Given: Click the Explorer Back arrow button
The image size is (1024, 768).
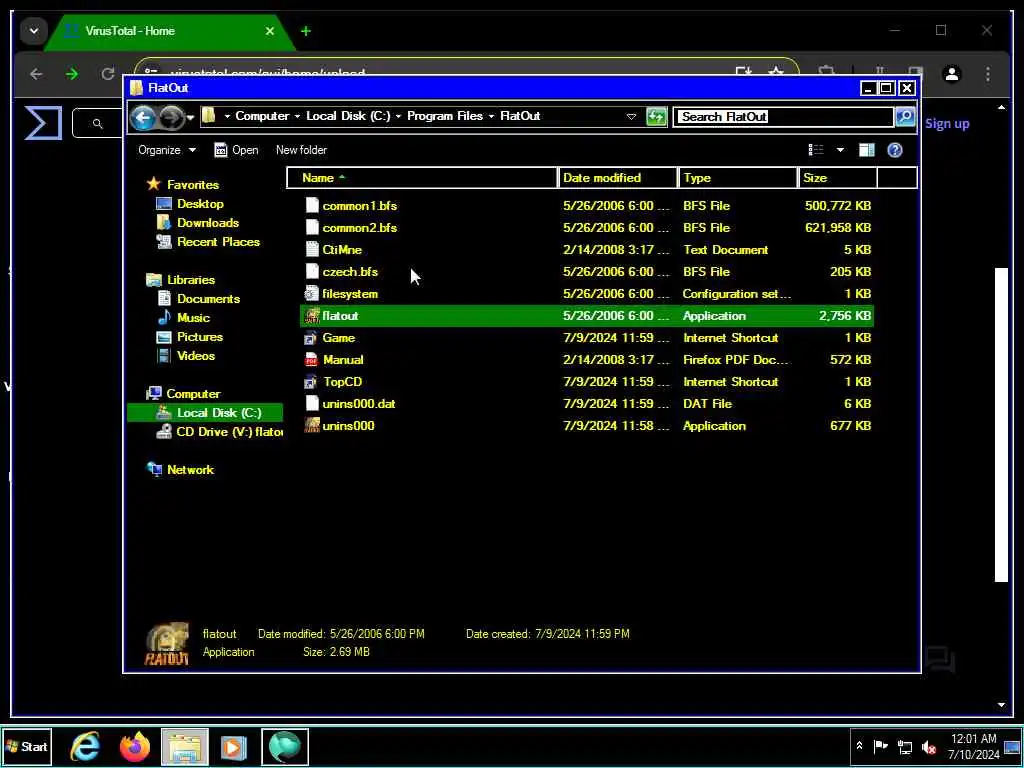Looking at the screenshot, I should (x=143, y=118).
